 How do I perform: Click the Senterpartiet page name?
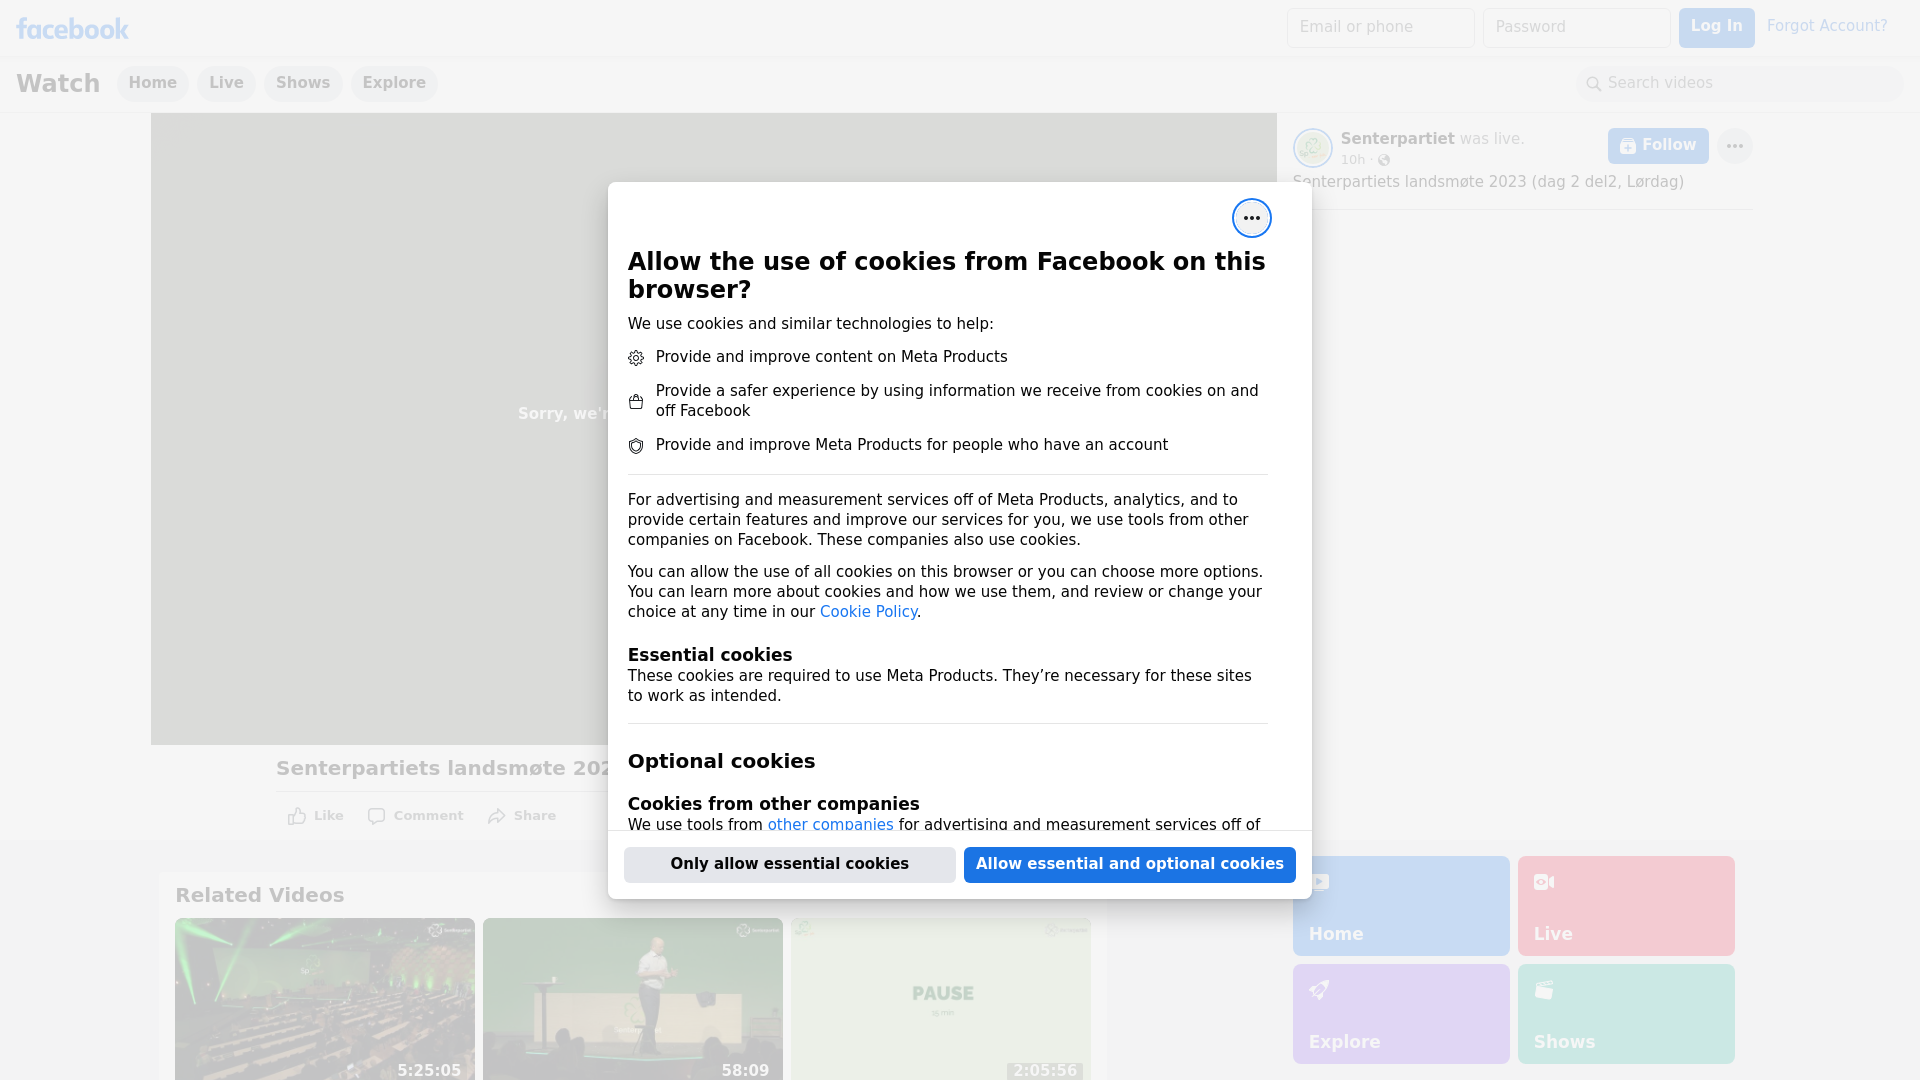coord(1397,139)
